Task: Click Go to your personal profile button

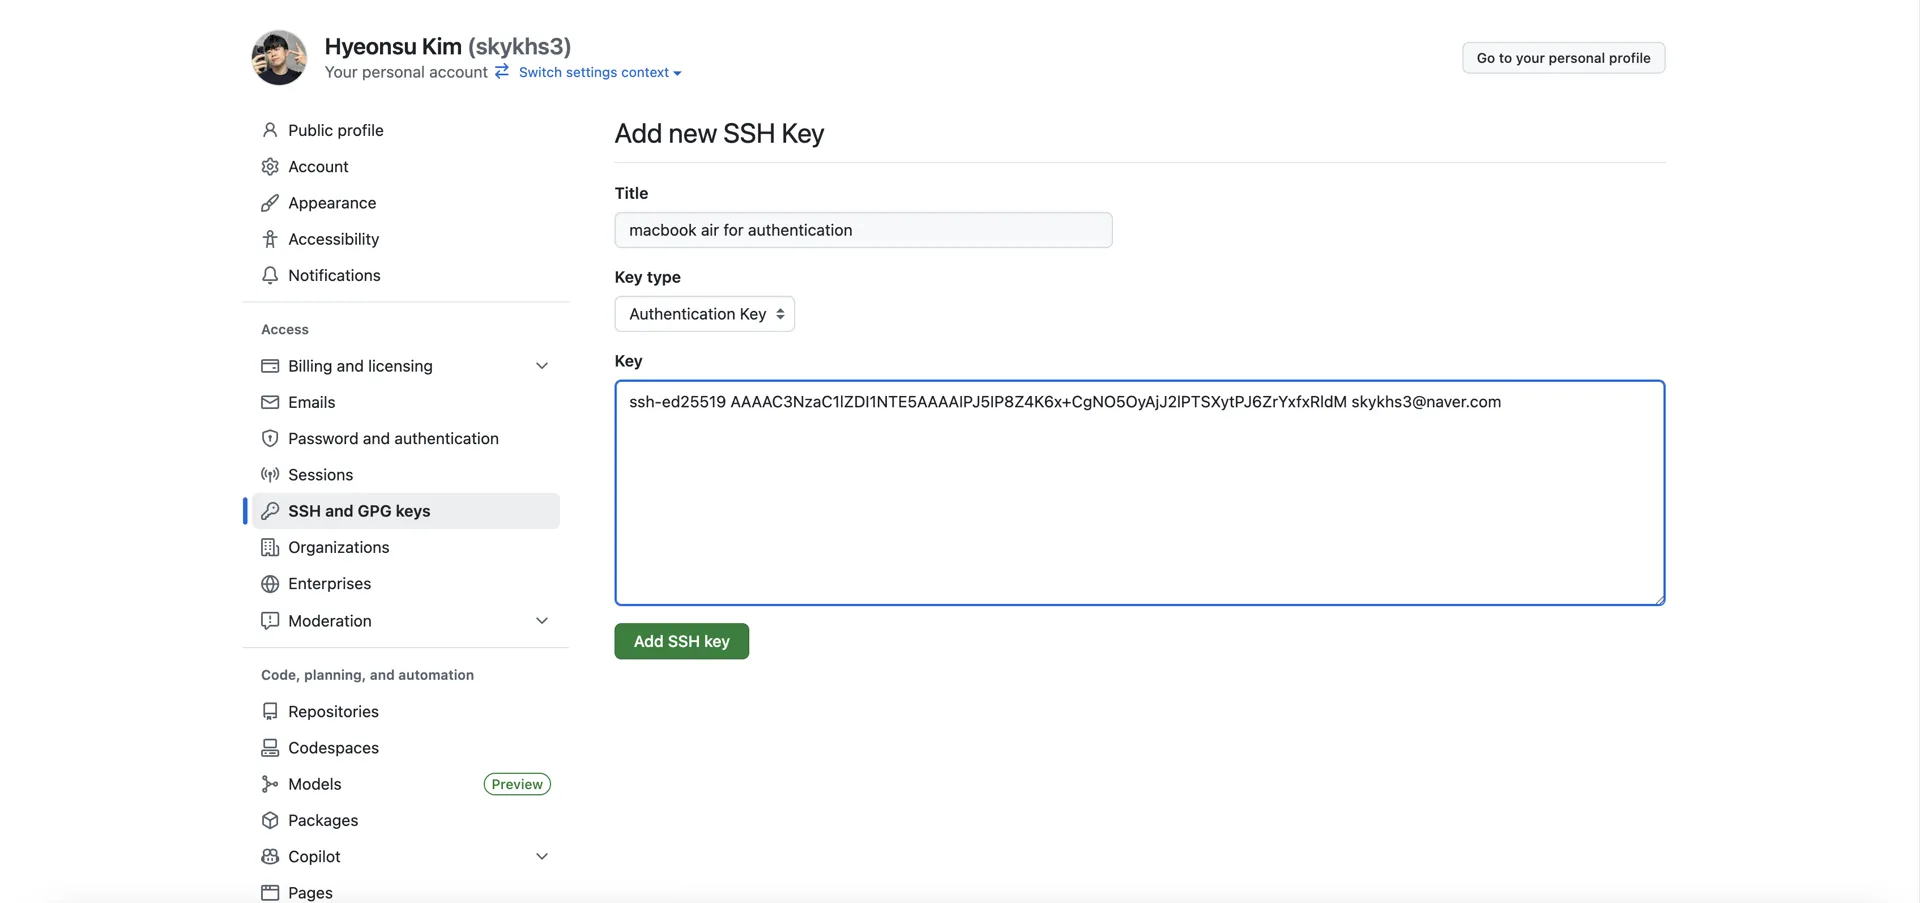Action: (1564, 58)
